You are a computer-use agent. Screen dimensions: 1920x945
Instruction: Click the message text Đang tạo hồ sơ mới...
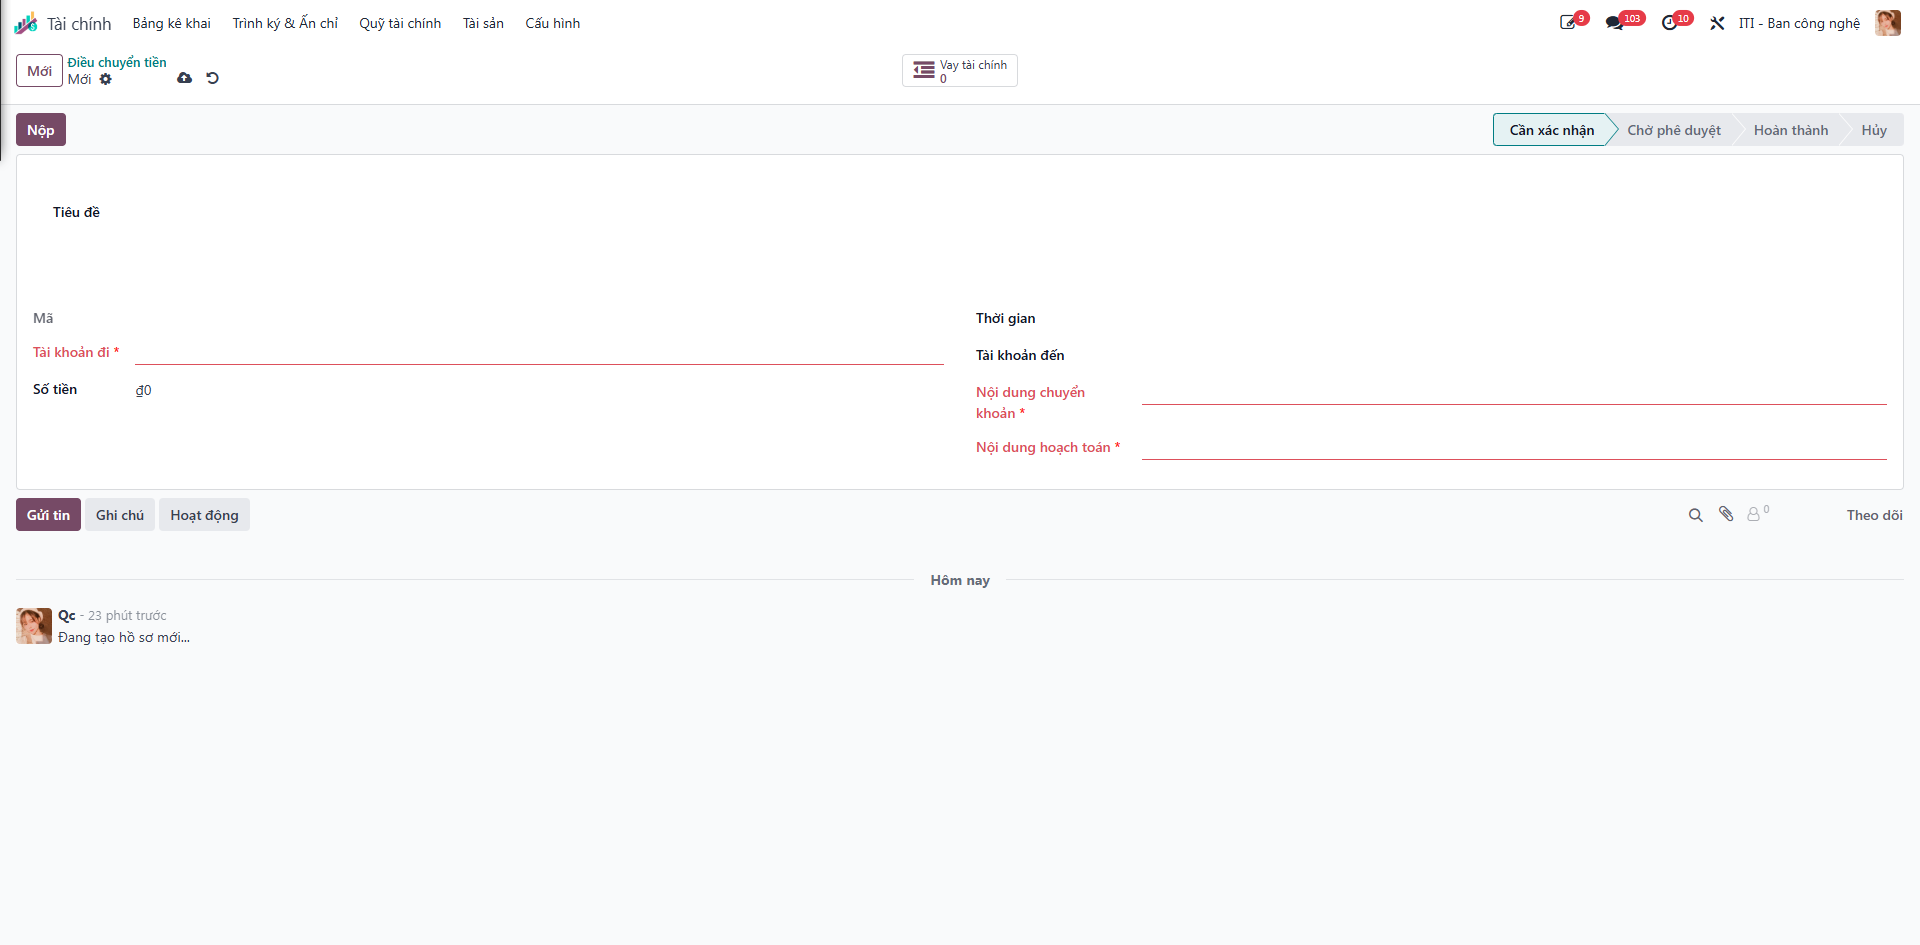tap(124, 637)
